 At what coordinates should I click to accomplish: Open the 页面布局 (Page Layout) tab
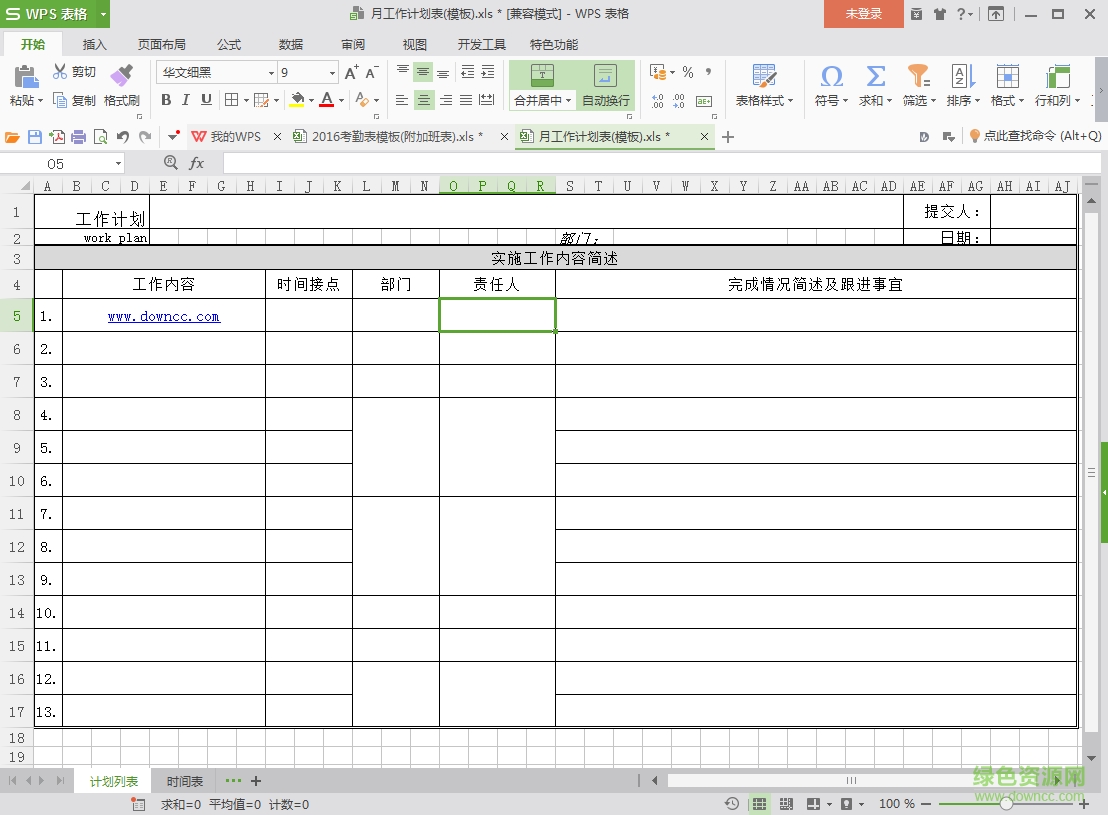click(x=162, y=45)
